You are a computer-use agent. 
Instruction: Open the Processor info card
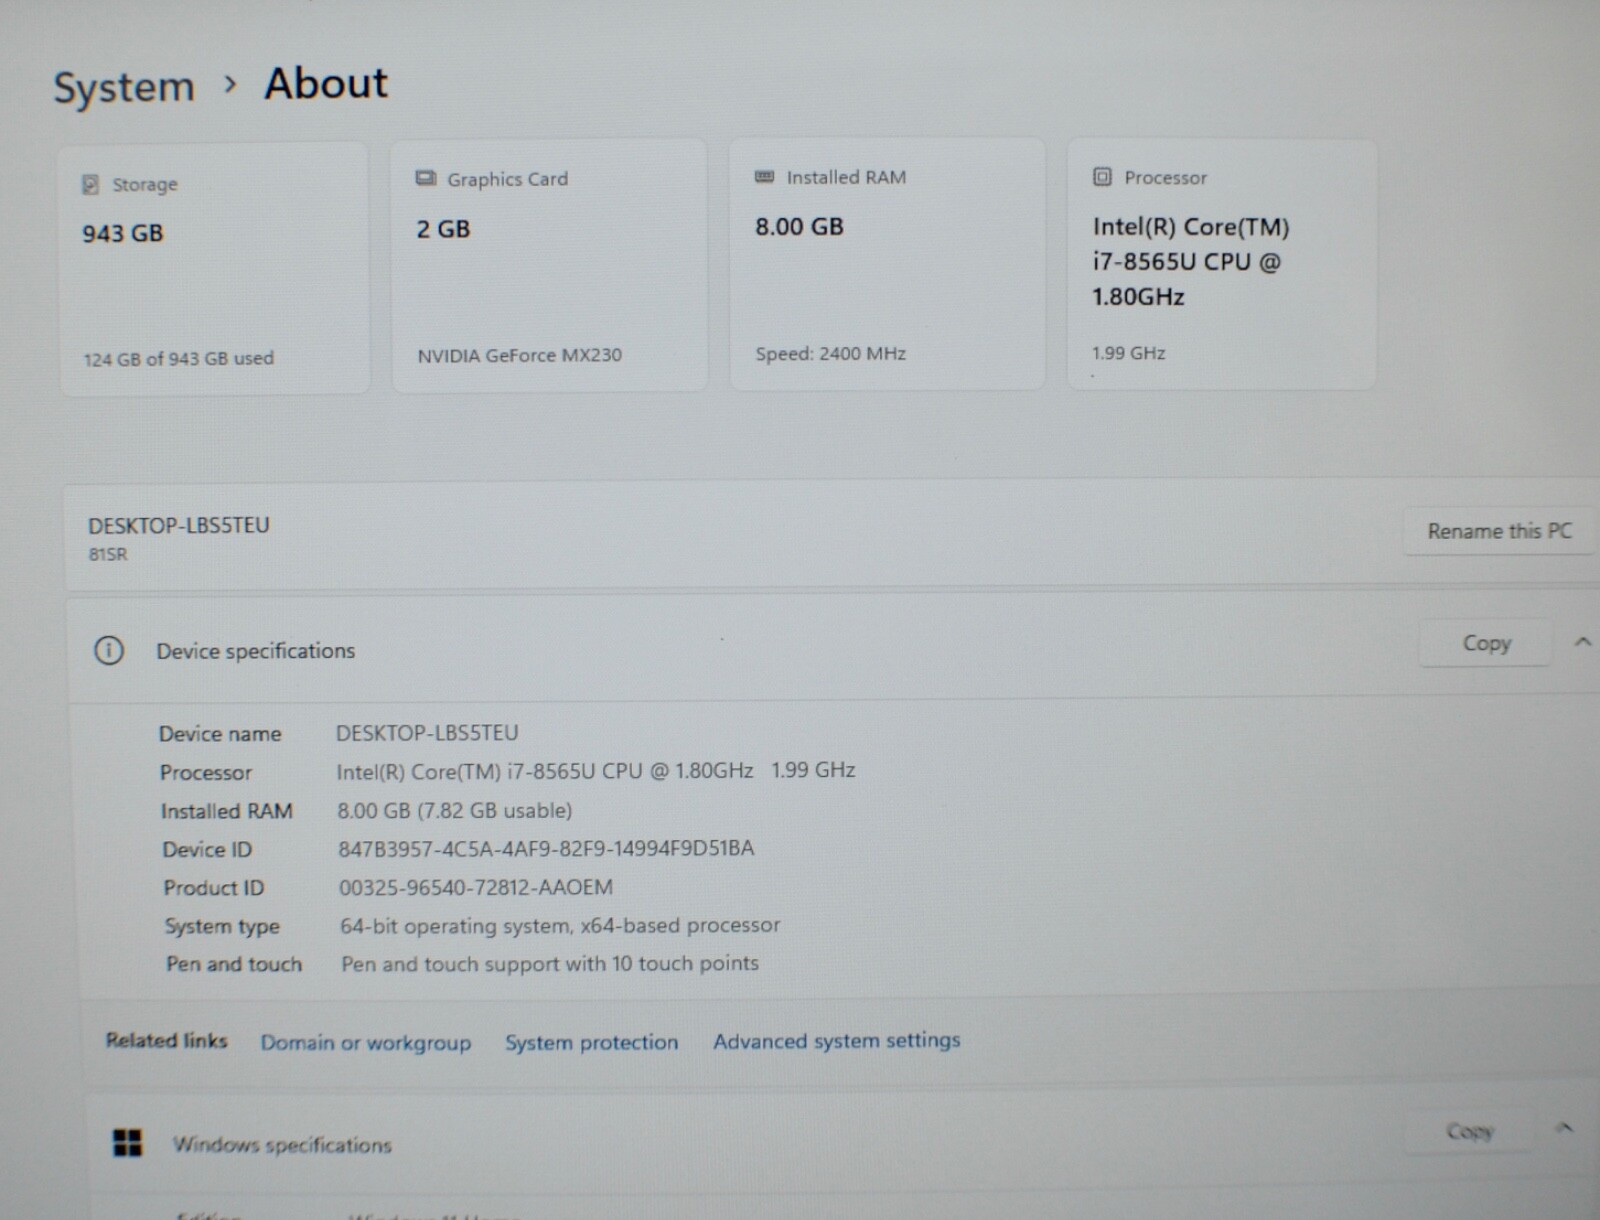tap(1222, 264)
